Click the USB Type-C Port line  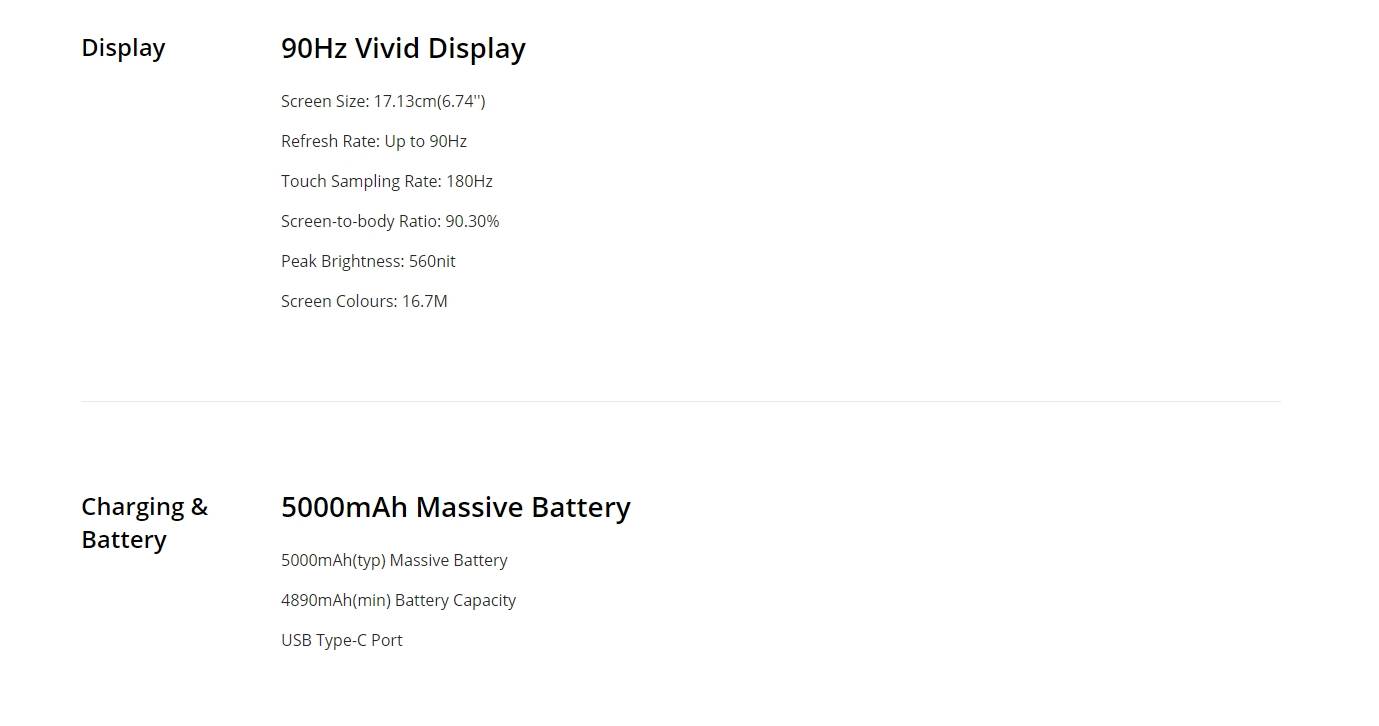tap(342, 640)
